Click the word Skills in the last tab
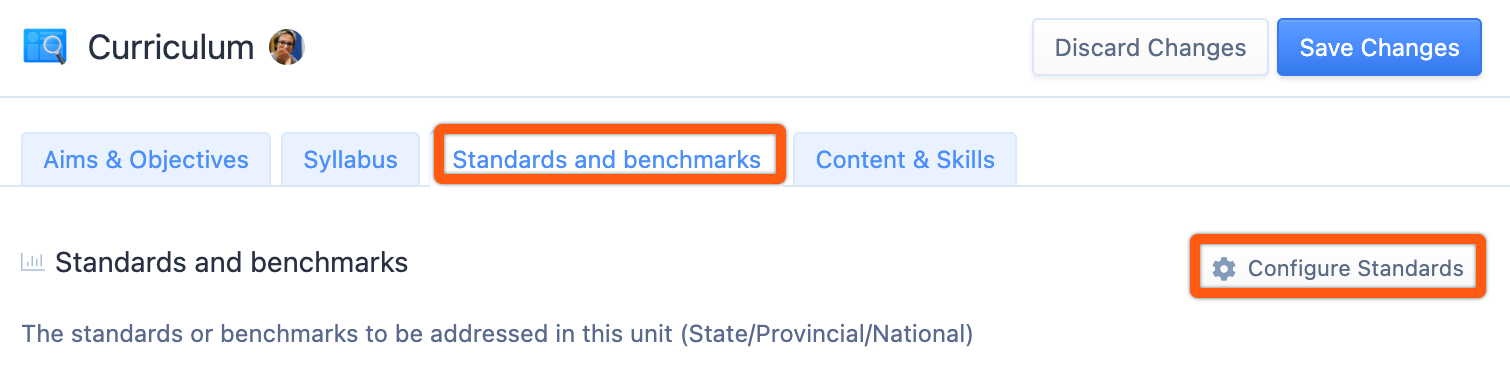Screen dimensions: 1510x382 pyautogui.click(x=965, y=159)
